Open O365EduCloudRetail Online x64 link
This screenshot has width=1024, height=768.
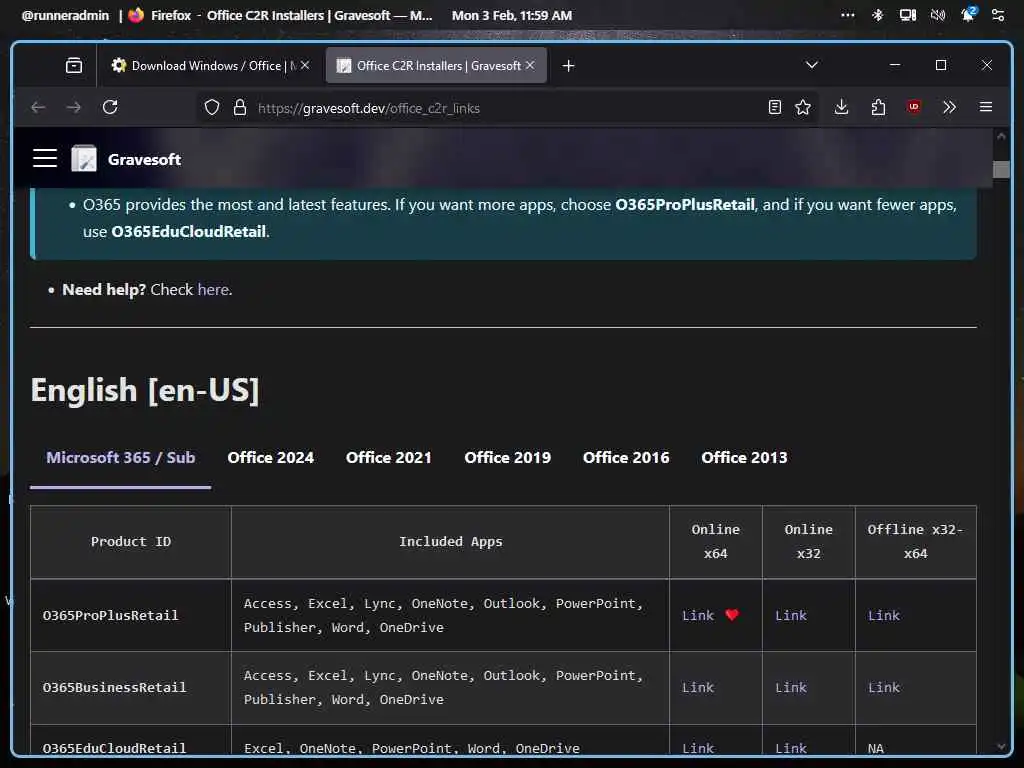[697, 748]
